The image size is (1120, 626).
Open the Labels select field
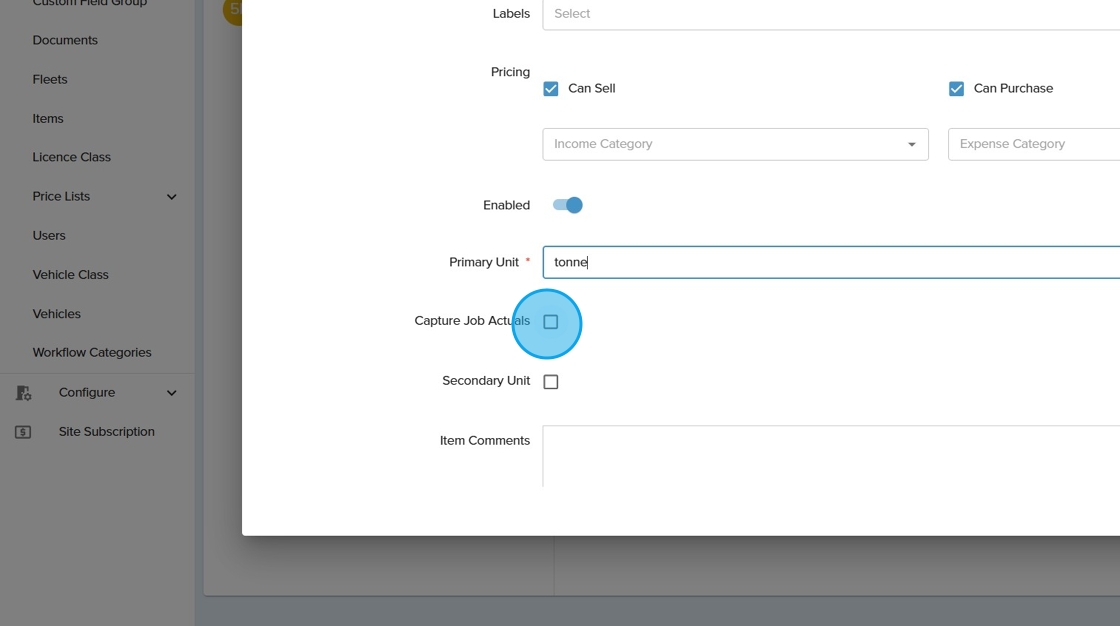click(x=830, y=14)
